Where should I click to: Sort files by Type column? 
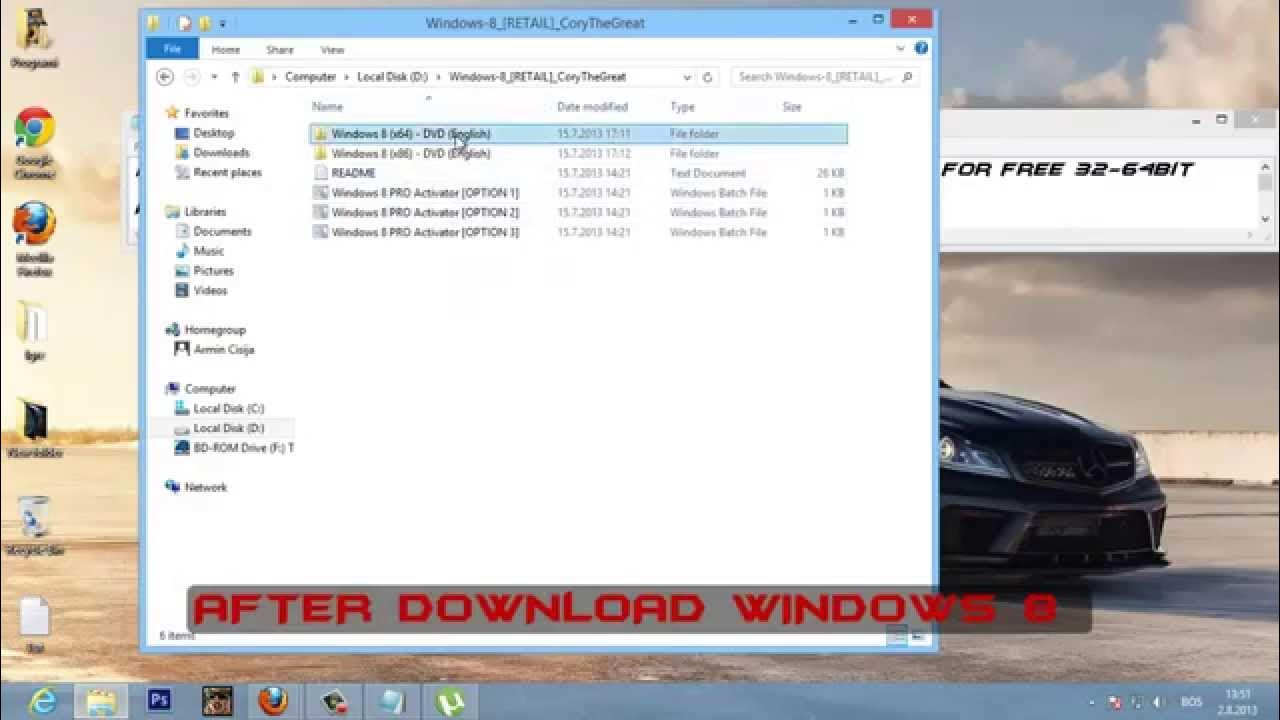pos(682,107)
